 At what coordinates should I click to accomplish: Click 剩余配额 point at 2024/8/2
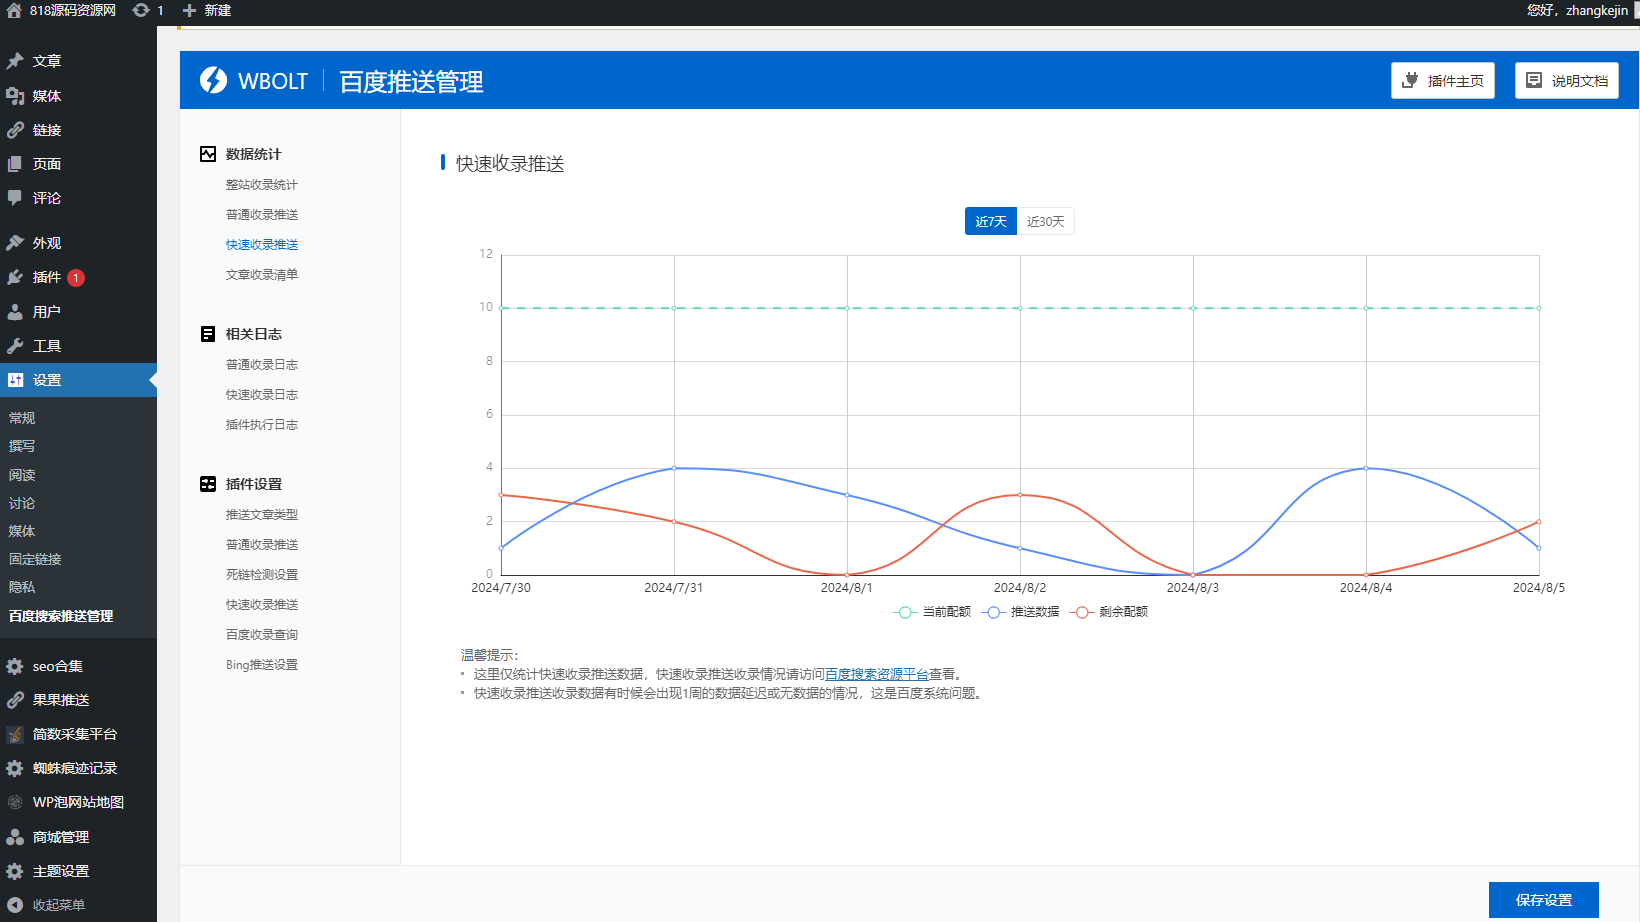pos(1020,495)
